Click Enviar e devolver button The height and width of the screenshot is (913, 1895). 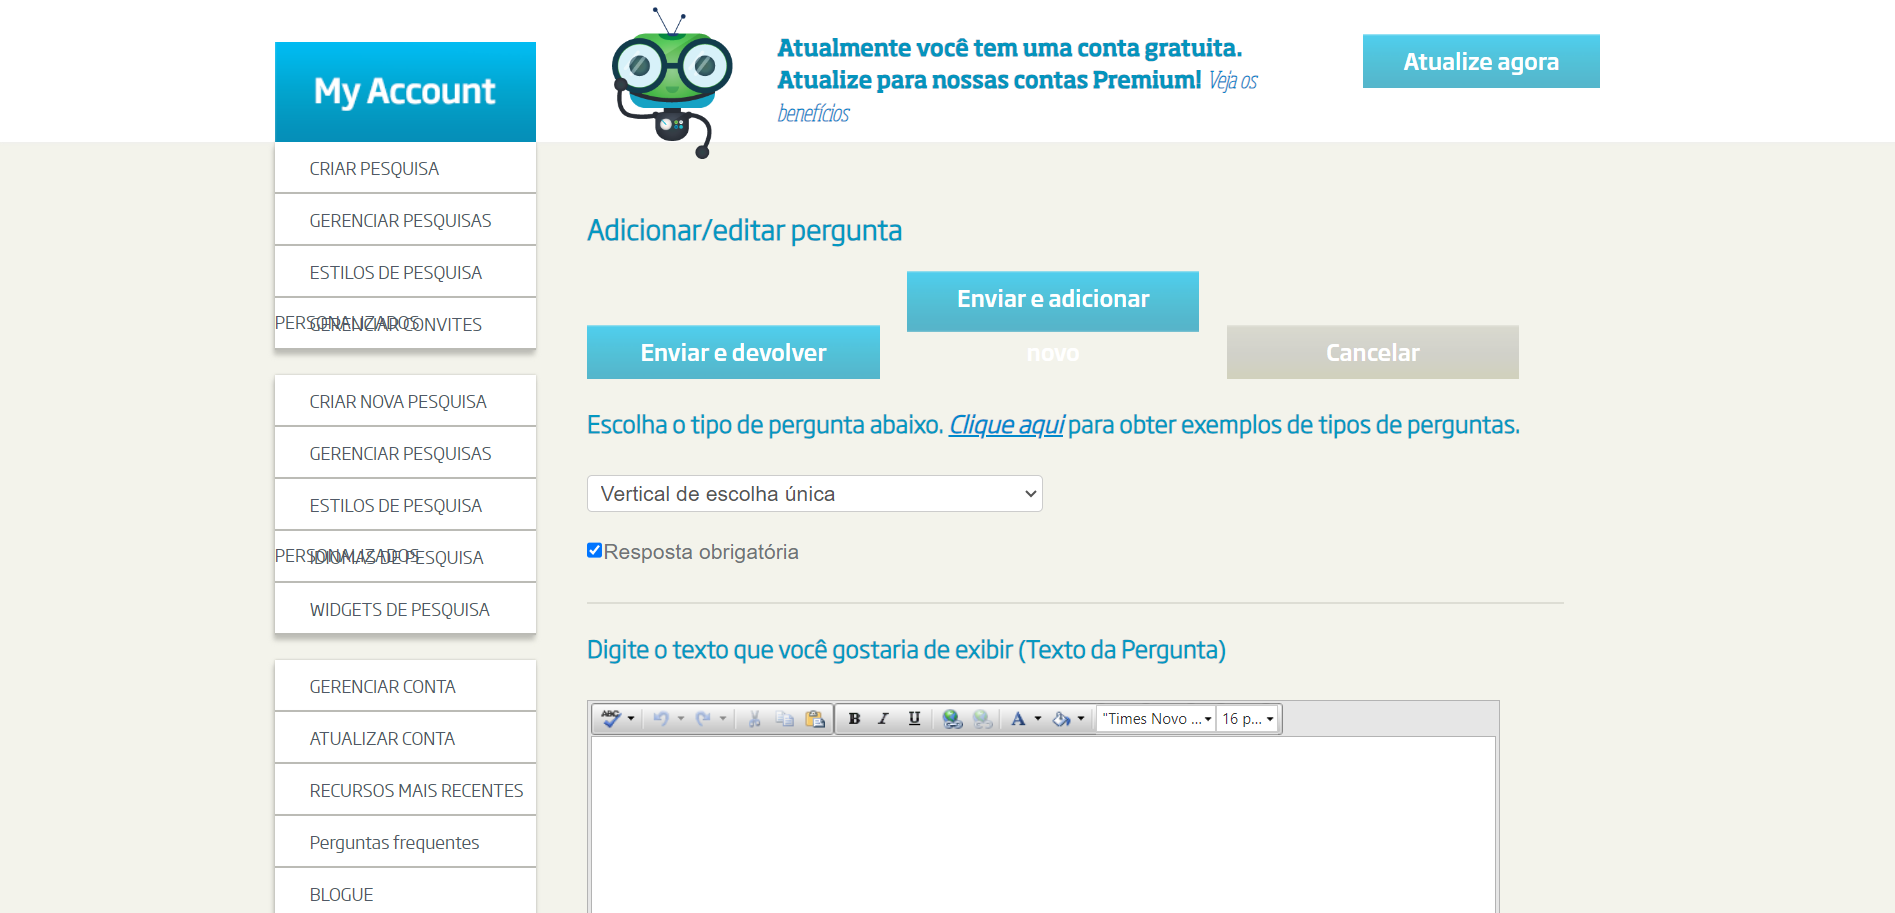[x=733, y=352]
